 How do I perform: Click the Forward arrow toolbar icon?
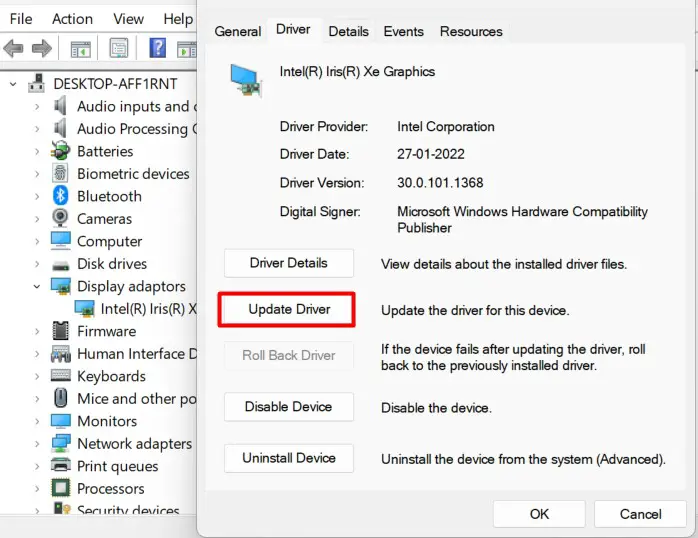[42, 48]
